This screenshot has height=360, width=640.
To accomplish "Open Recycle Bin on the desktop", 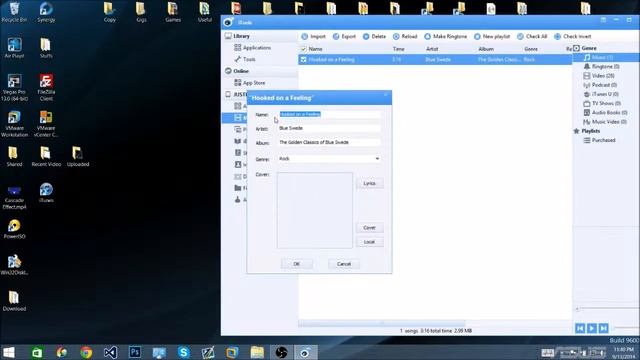I will click(14, 12).
